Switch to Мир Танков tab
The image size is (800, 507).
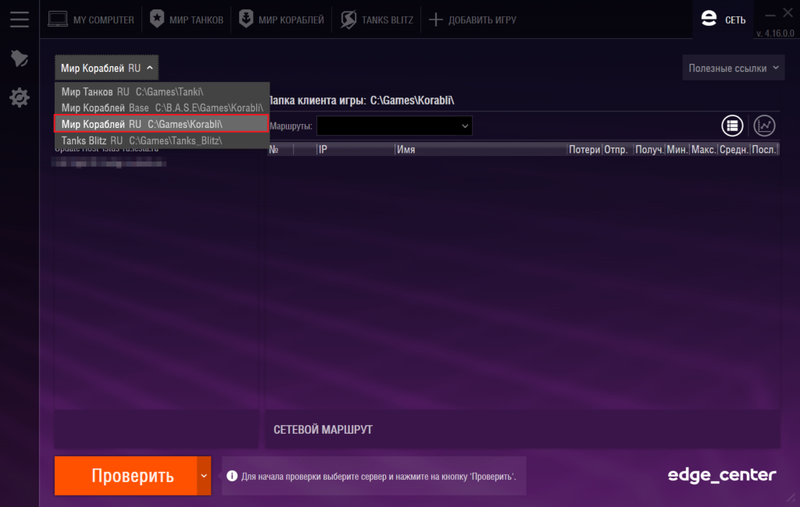(x=187, y=19)
